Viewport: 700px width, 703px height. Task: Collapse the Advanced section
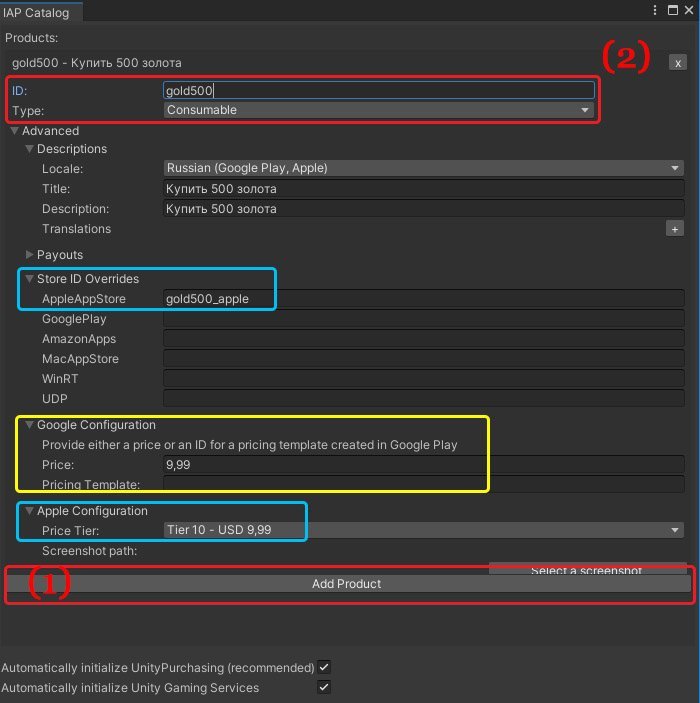15,131
